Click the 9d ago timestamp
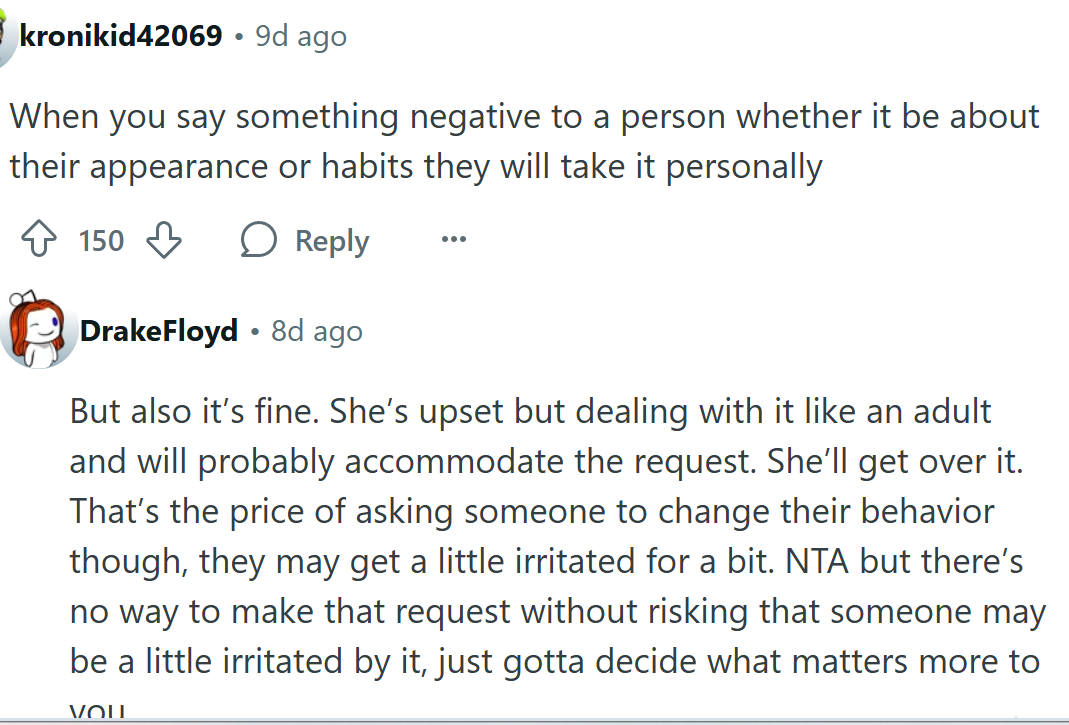 (x=300, y=35)
